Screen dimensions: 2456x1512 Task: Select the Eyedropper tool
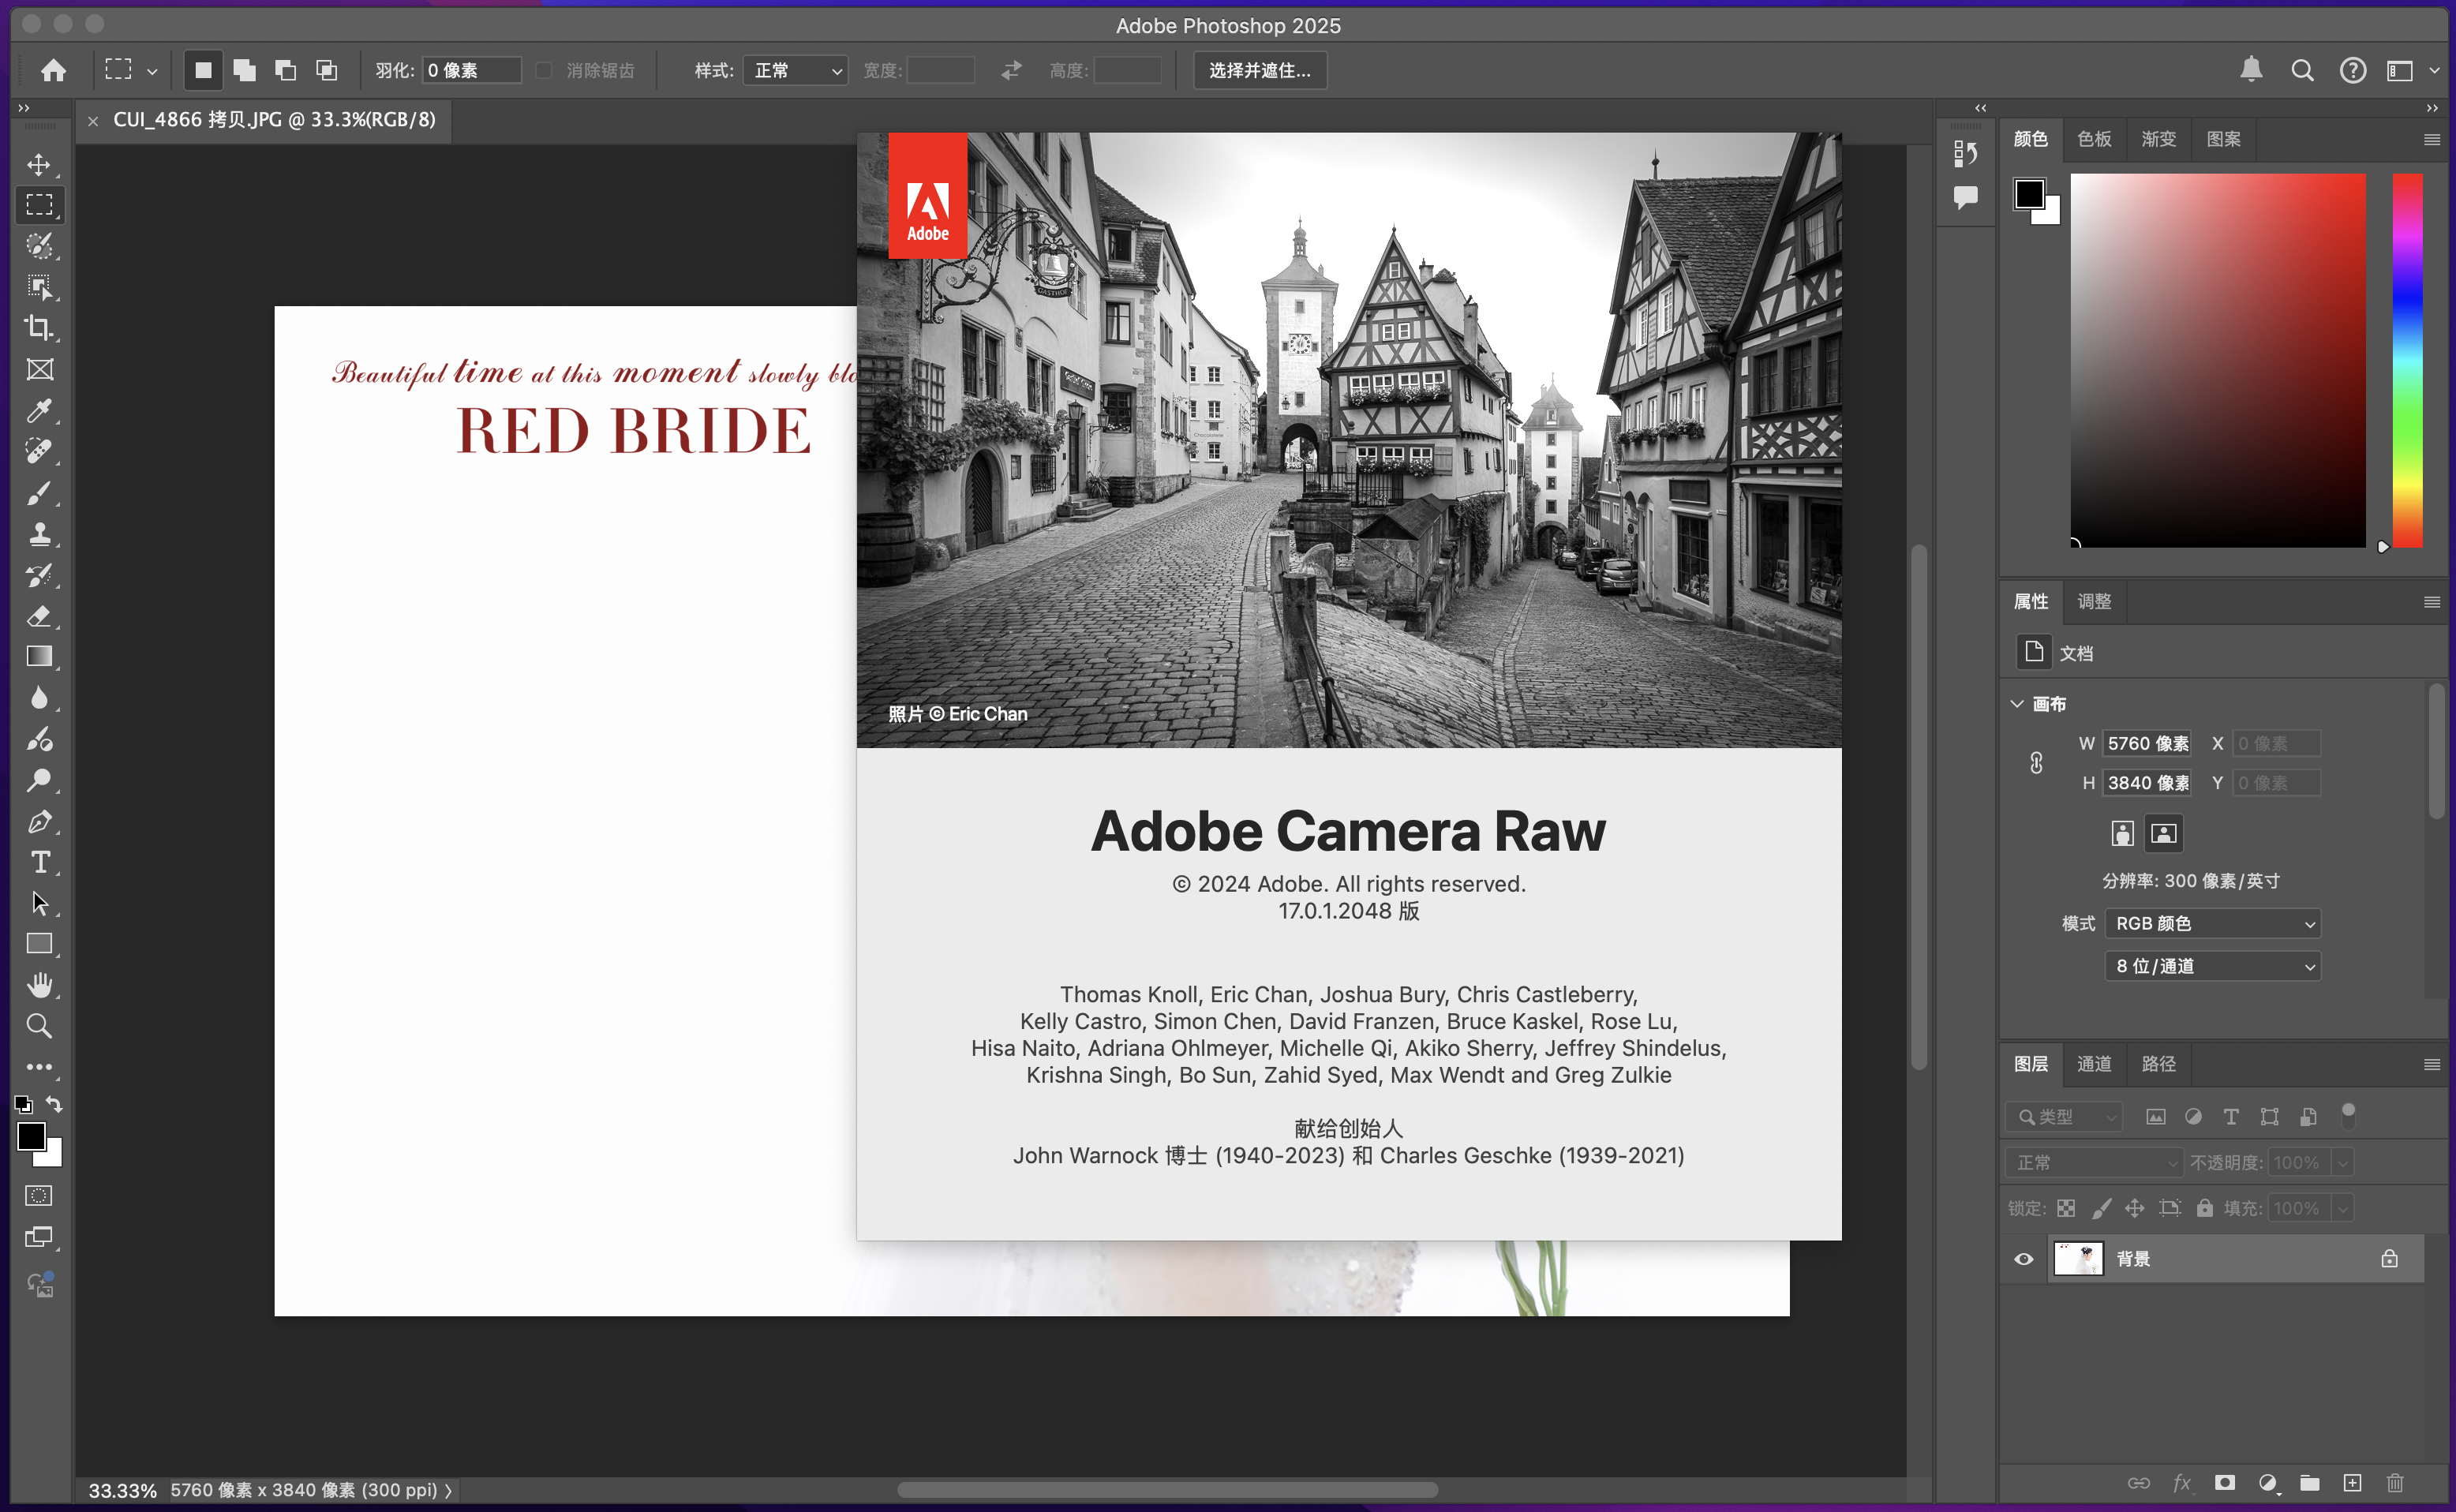pos(39,410)
